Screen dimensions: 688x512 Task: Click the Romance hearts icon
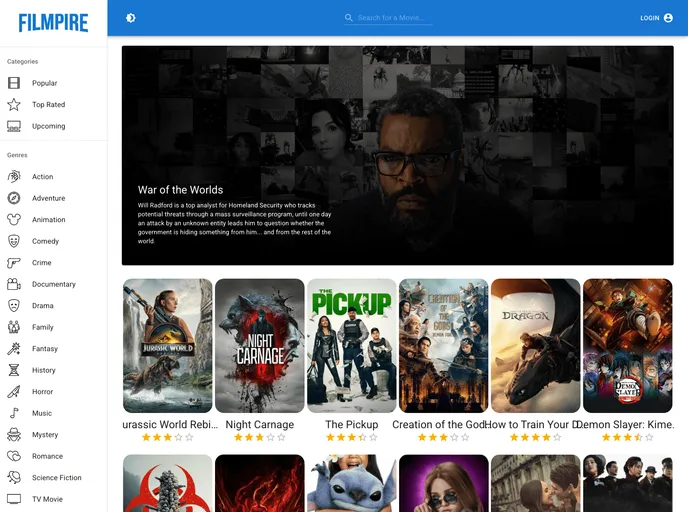pyautogui.click(x=14, y=456)
